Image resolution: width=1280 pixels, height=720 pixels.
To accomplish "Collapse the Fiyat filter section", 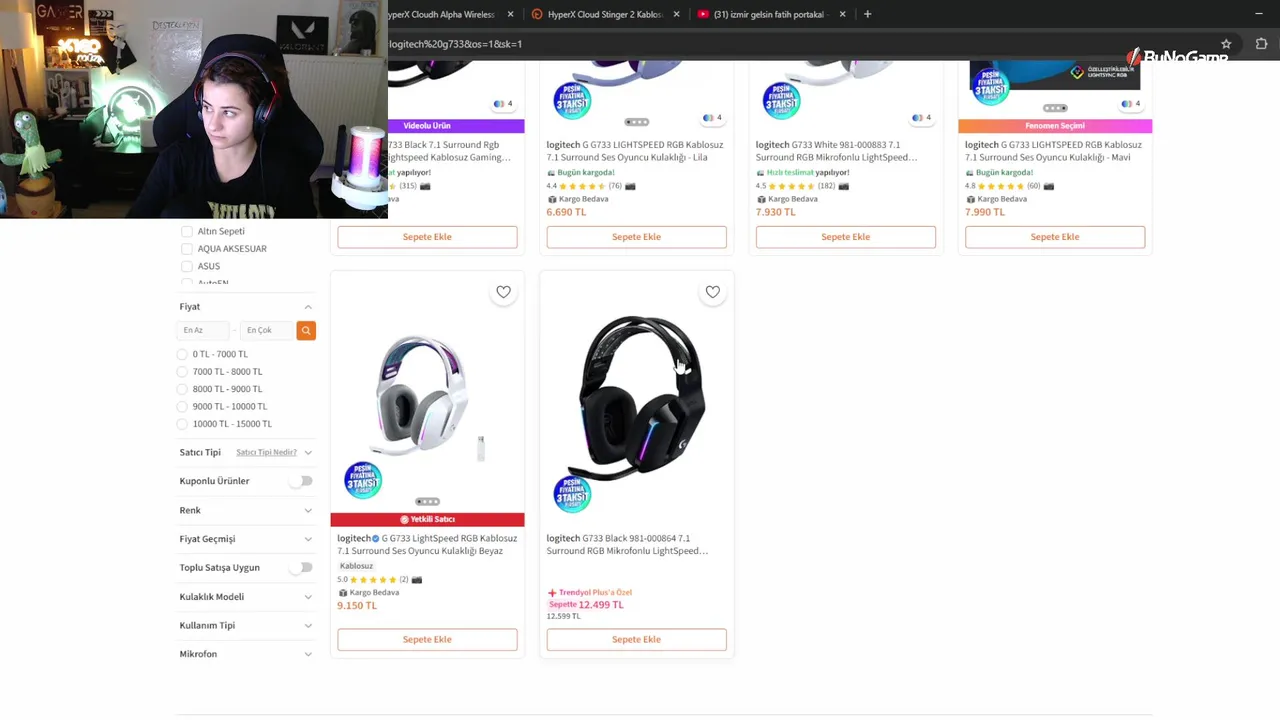I will click(308, 307).
